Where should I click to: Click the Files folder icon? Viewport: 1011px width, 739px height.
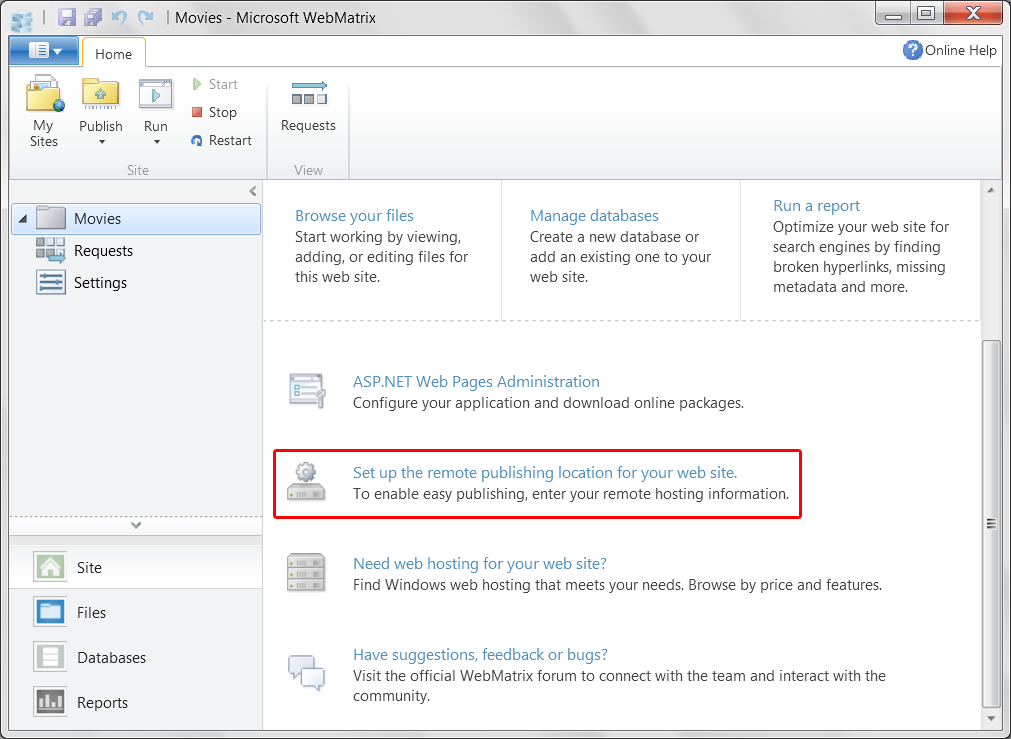click(x=50, y=612)
